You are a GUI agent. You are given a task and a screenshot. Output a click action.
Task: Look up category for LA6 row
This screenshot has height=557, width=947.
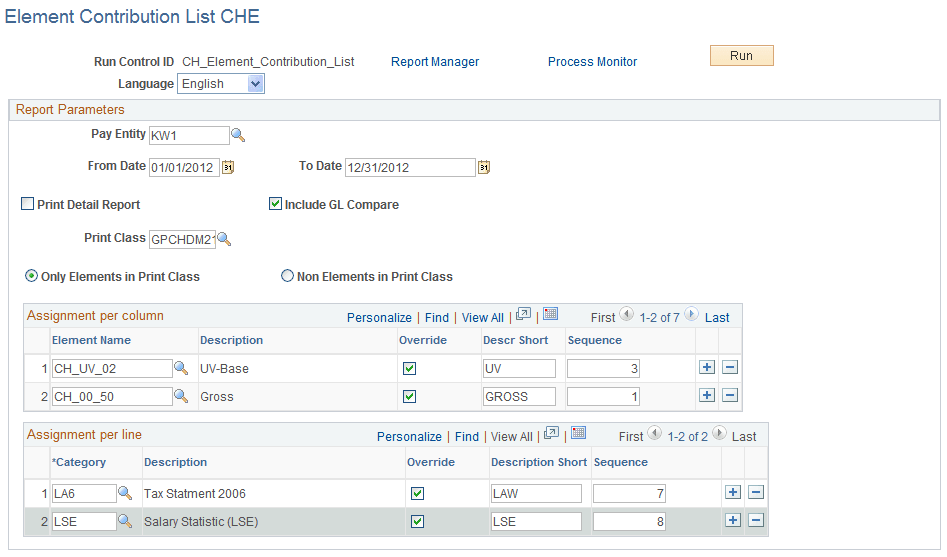[124, 493]
